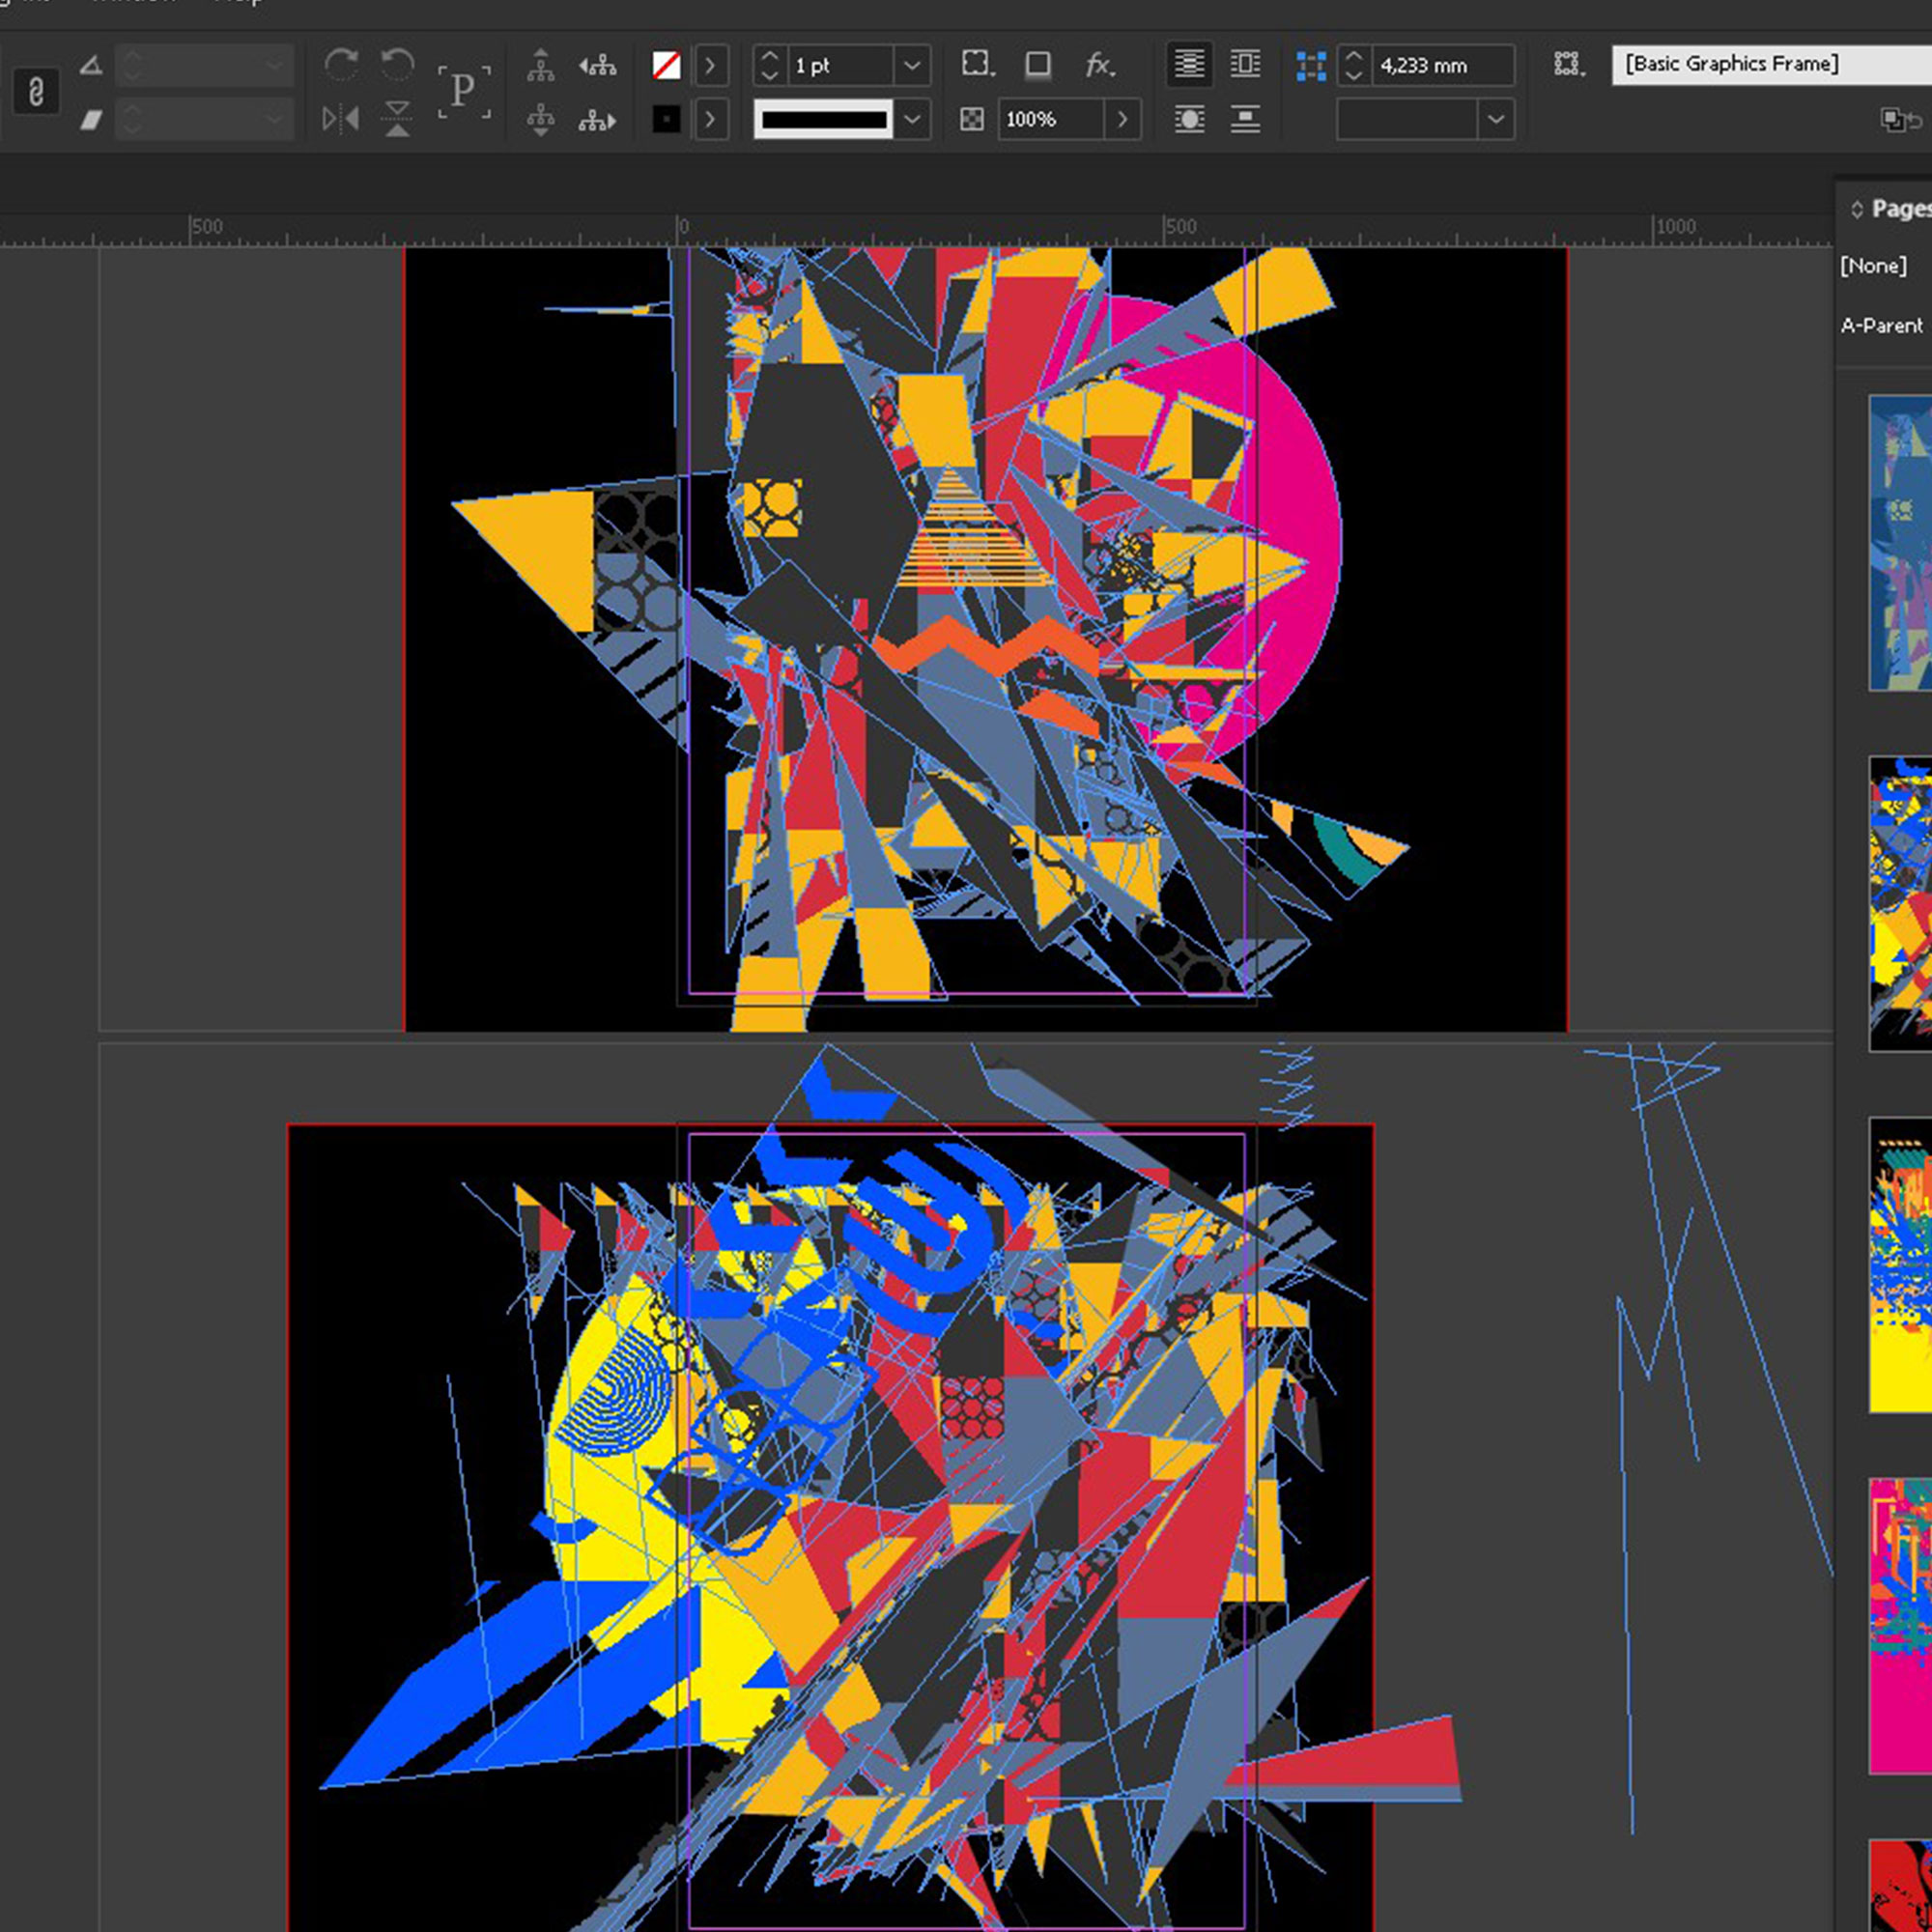Click Rotate 90° counter-clockwise icon

397,65
